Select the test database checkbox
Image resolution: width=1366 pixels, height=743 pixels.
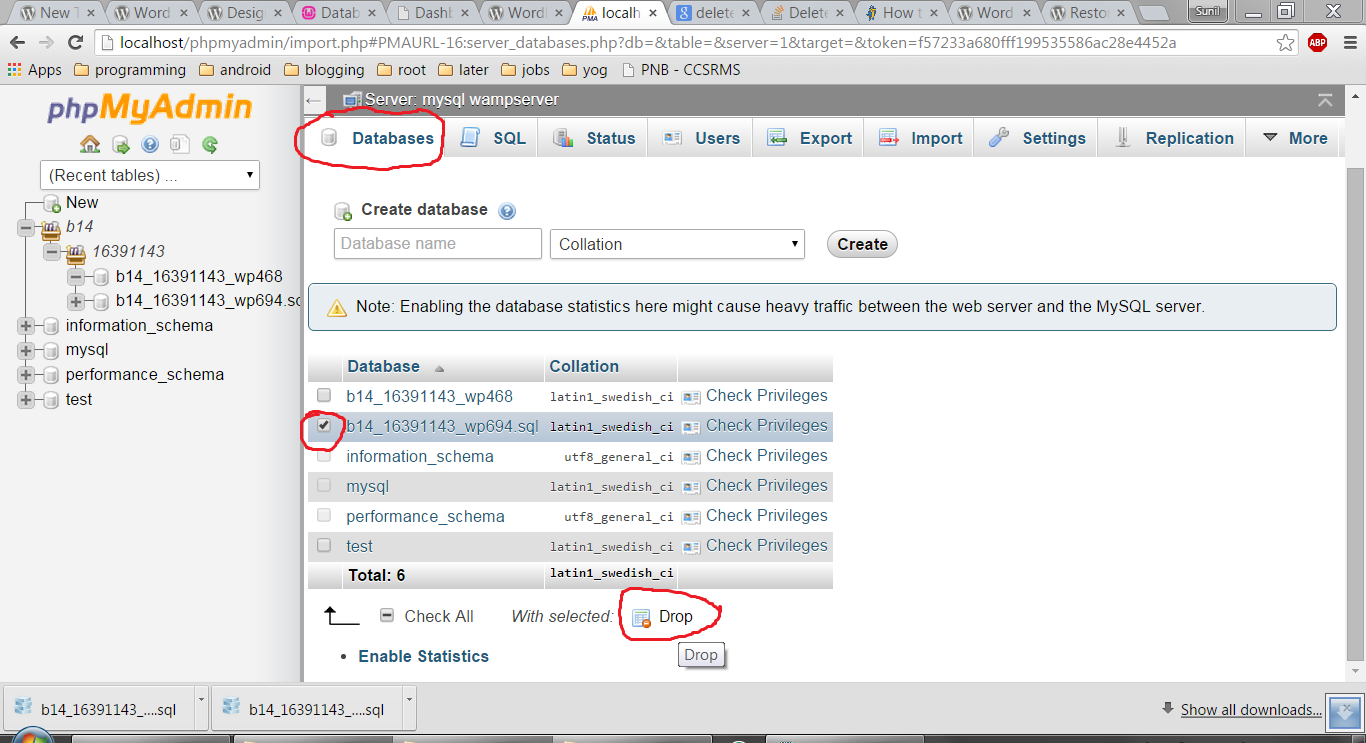click(324, 545)
